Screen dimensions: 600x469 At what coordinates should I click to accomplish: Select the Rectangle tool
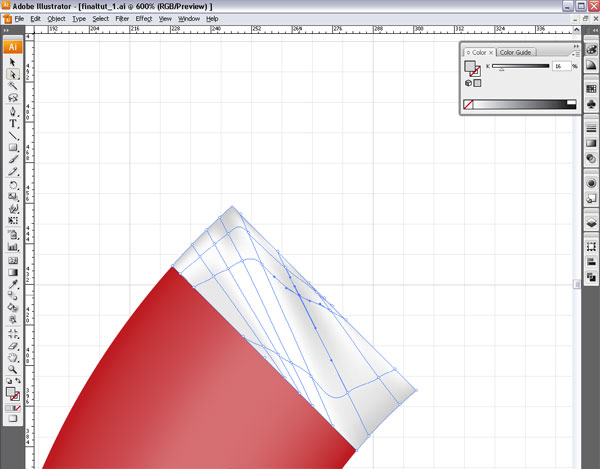coord(13,148)
